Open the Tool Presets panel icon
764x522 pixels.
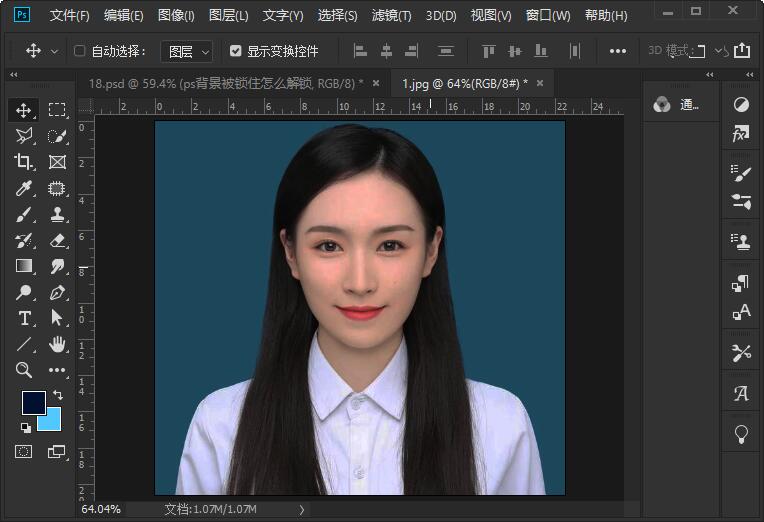(741, 353)
